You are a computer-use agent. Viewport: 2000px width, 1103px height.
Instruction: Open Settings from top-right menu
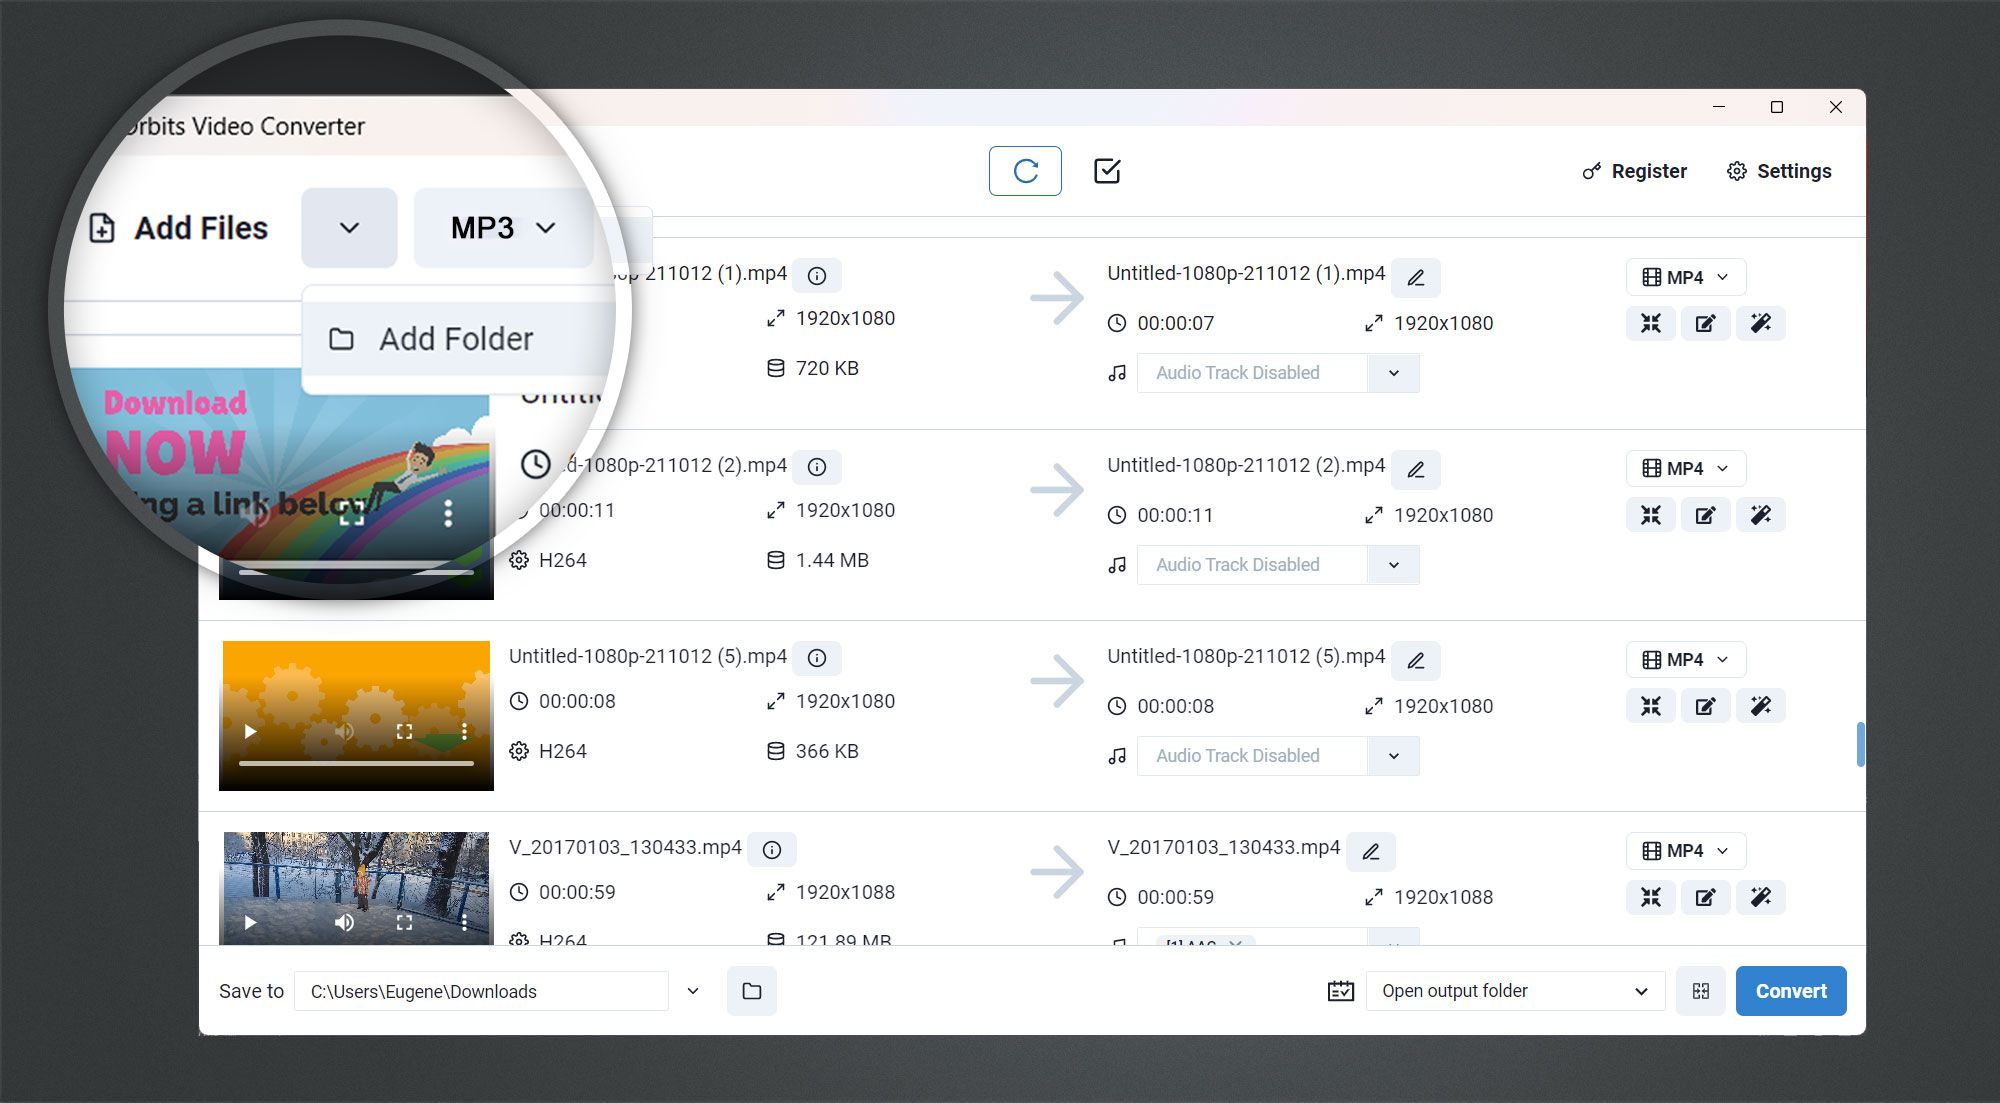[x=1780, y=170]
